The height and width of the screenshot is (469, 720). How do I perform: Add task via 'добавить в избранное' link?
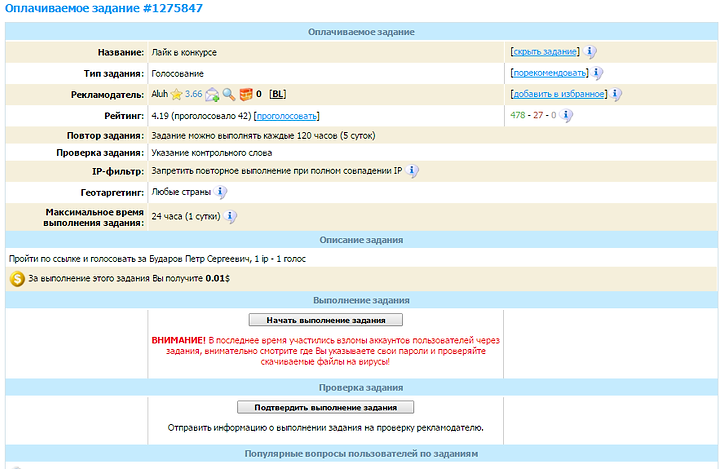pyautogui.click(x=559, y=94)
